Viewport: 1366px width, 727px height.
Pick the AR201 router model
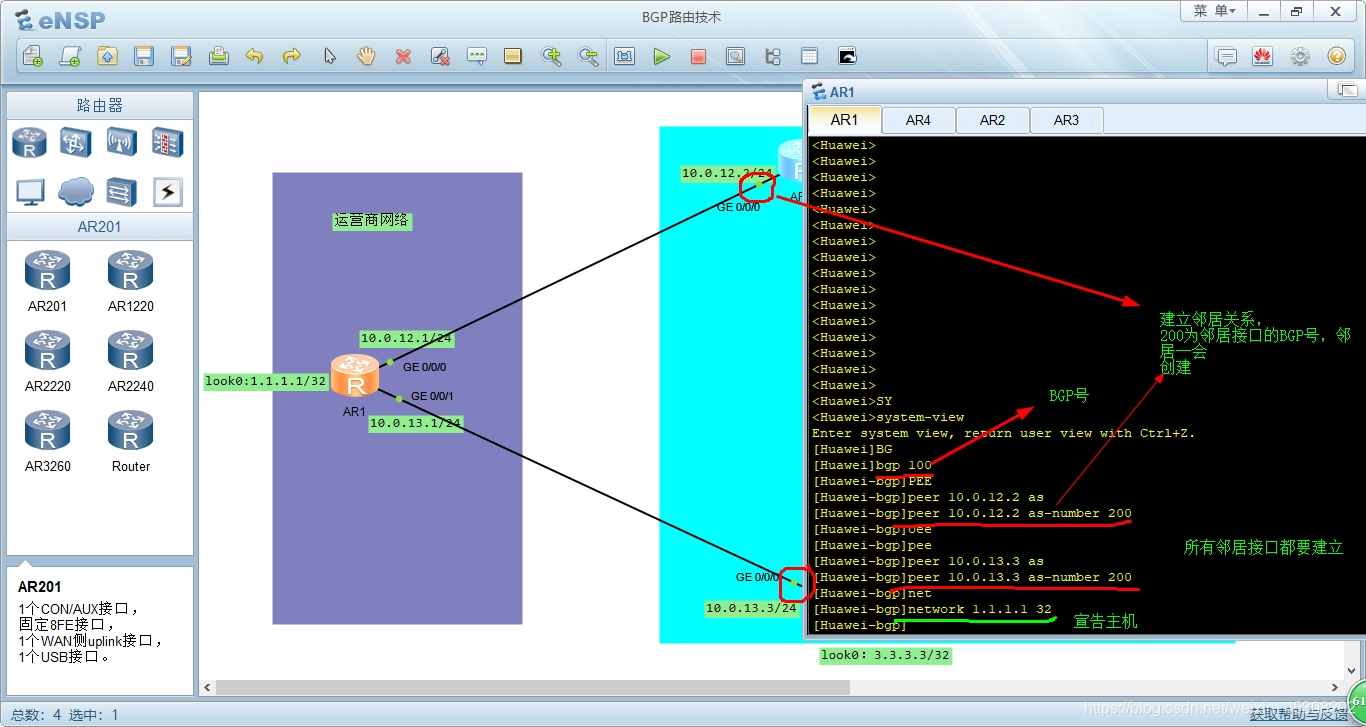pos(47,281)
